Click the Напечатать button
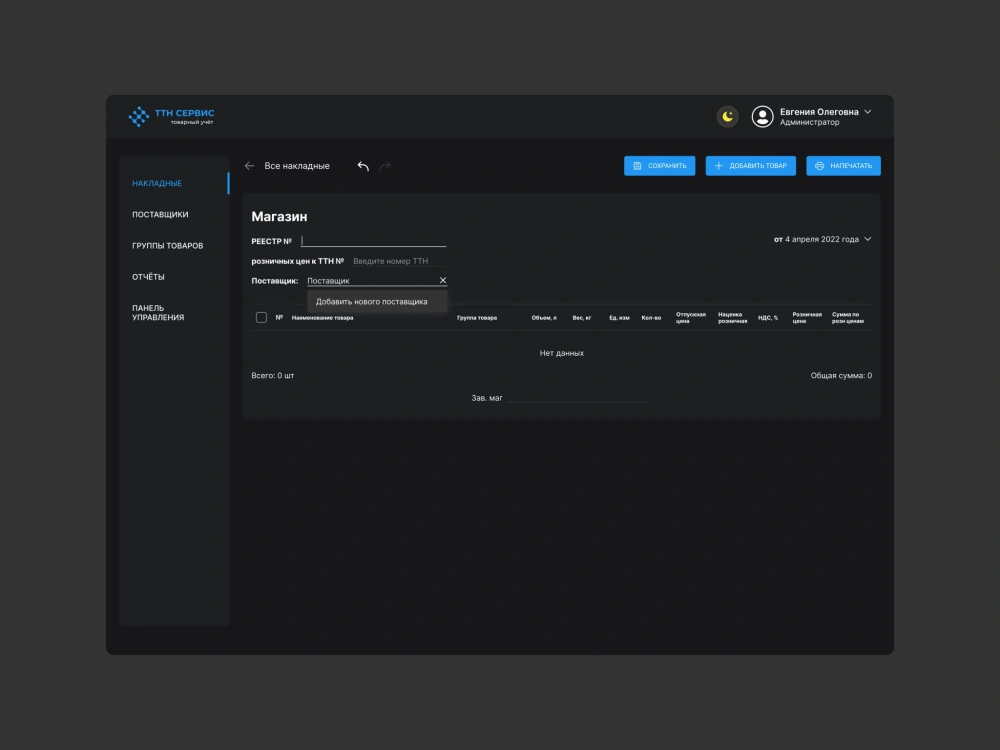1000x750 pixels. [x=843, y=166]
